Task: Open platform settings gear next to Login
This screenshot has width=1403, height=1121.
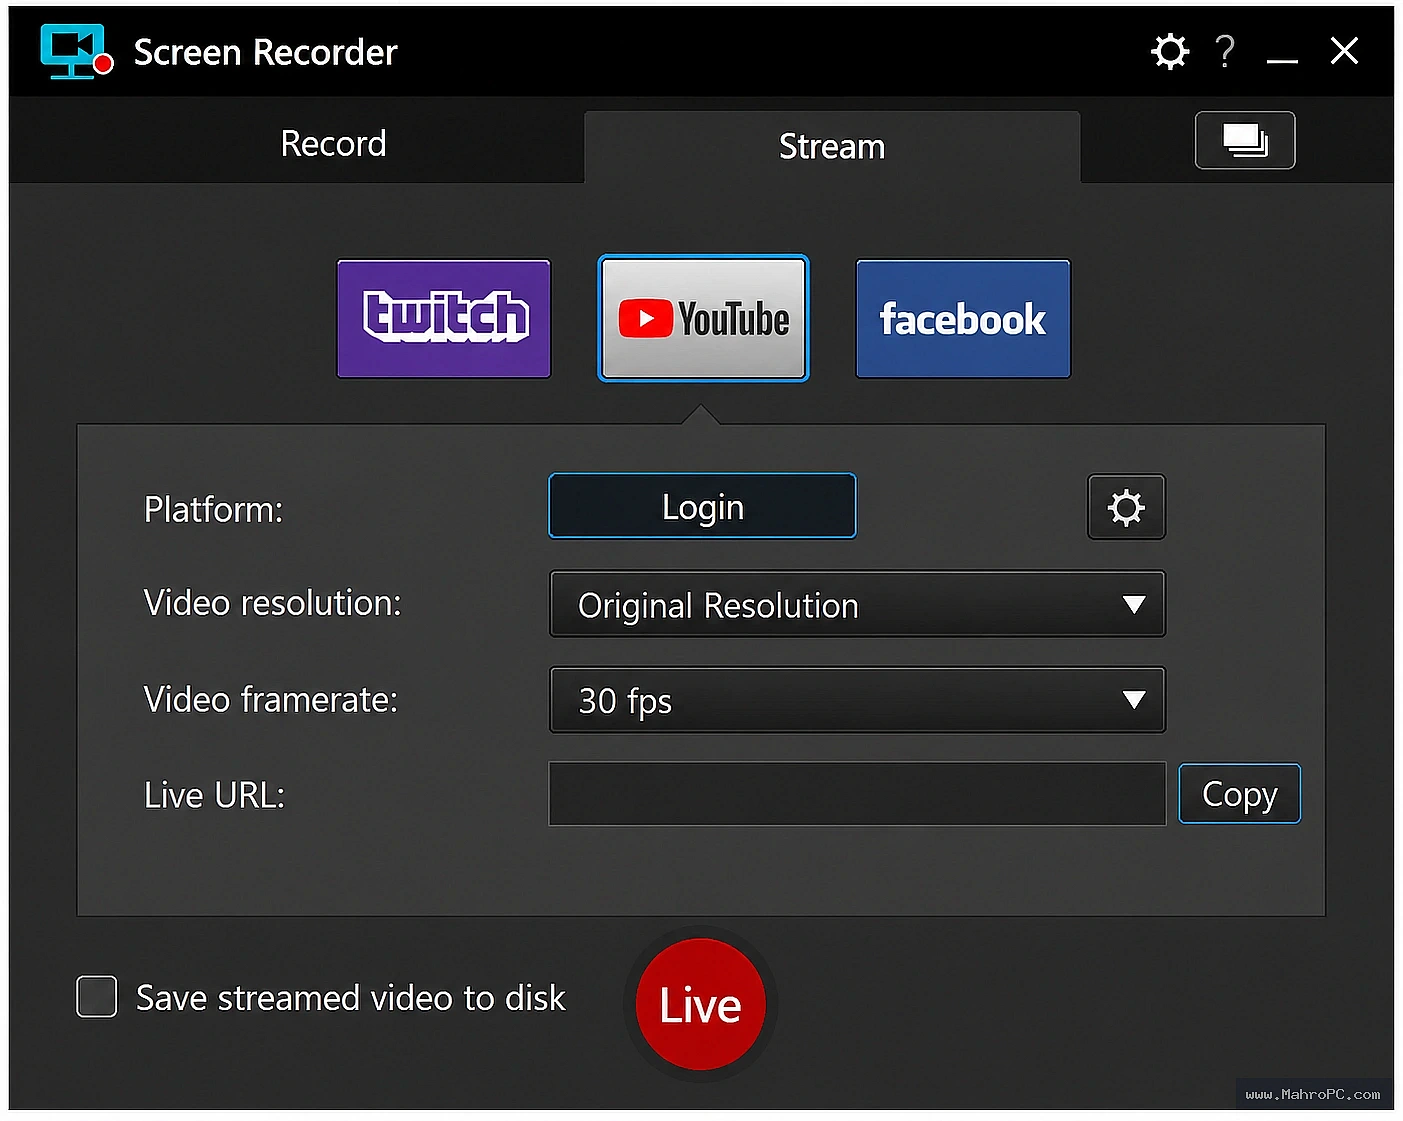Action: [1126, 507]
